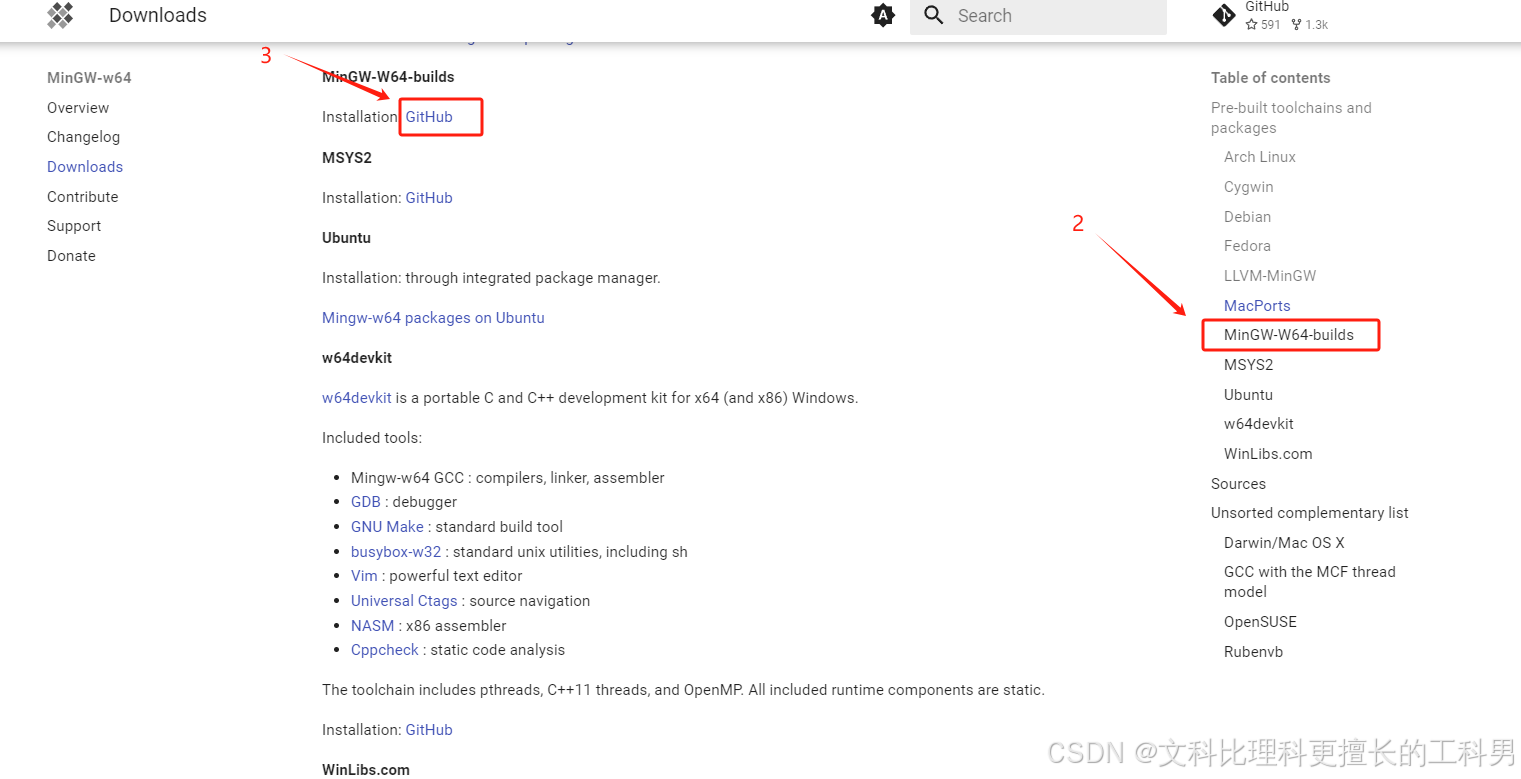Click the w64devkit section heading
This screenshot has height=779, width=1521.
[x=357, y=358]
